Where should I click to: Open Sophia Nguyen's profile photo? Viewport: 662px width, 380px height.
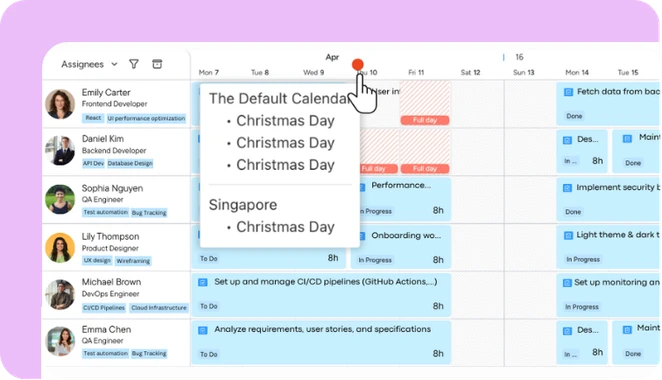pos(60,199)
